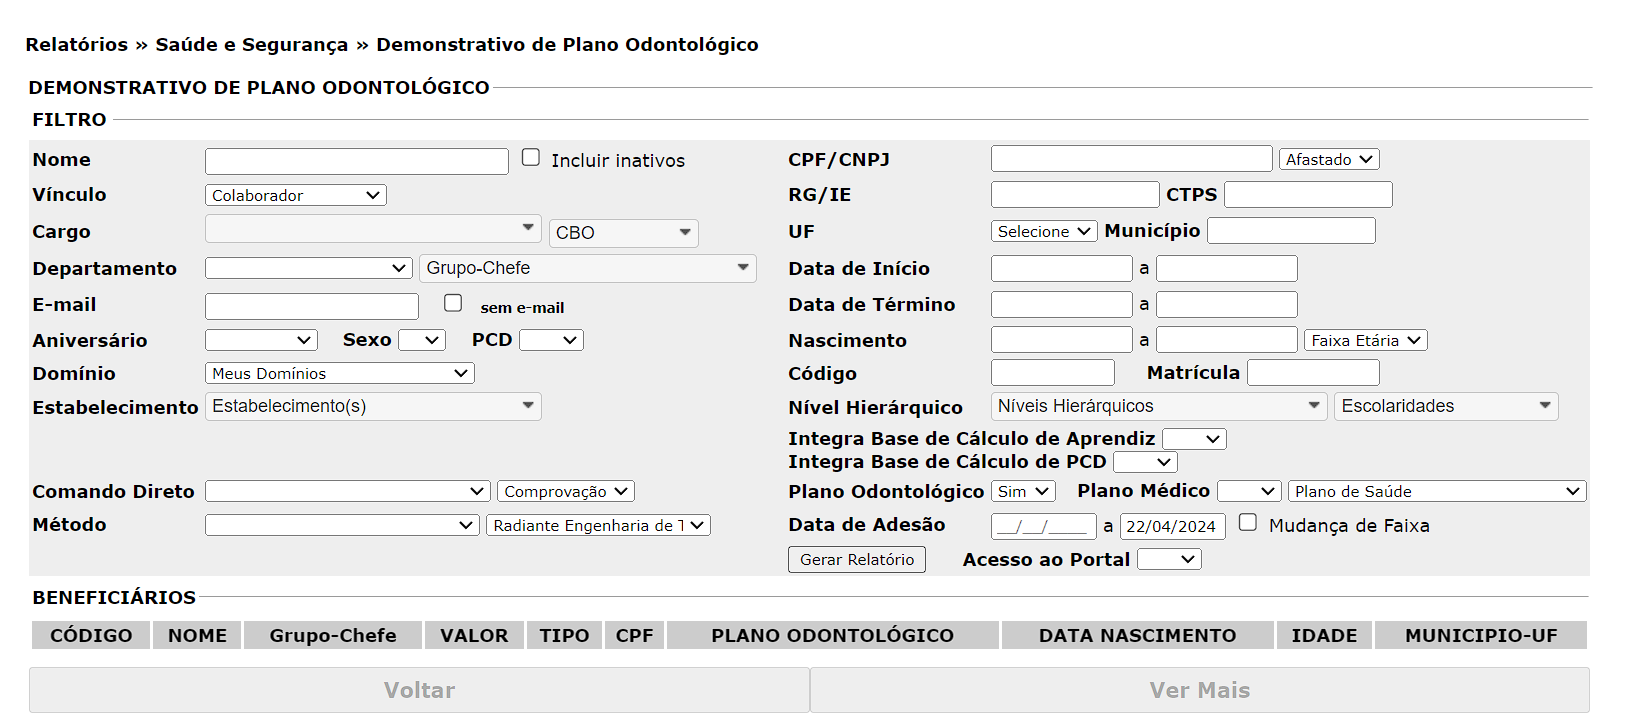Click the Gerar Relatório button
Image resolution: width=1630 pixels, height=721 pixels.
coord(856,559)
